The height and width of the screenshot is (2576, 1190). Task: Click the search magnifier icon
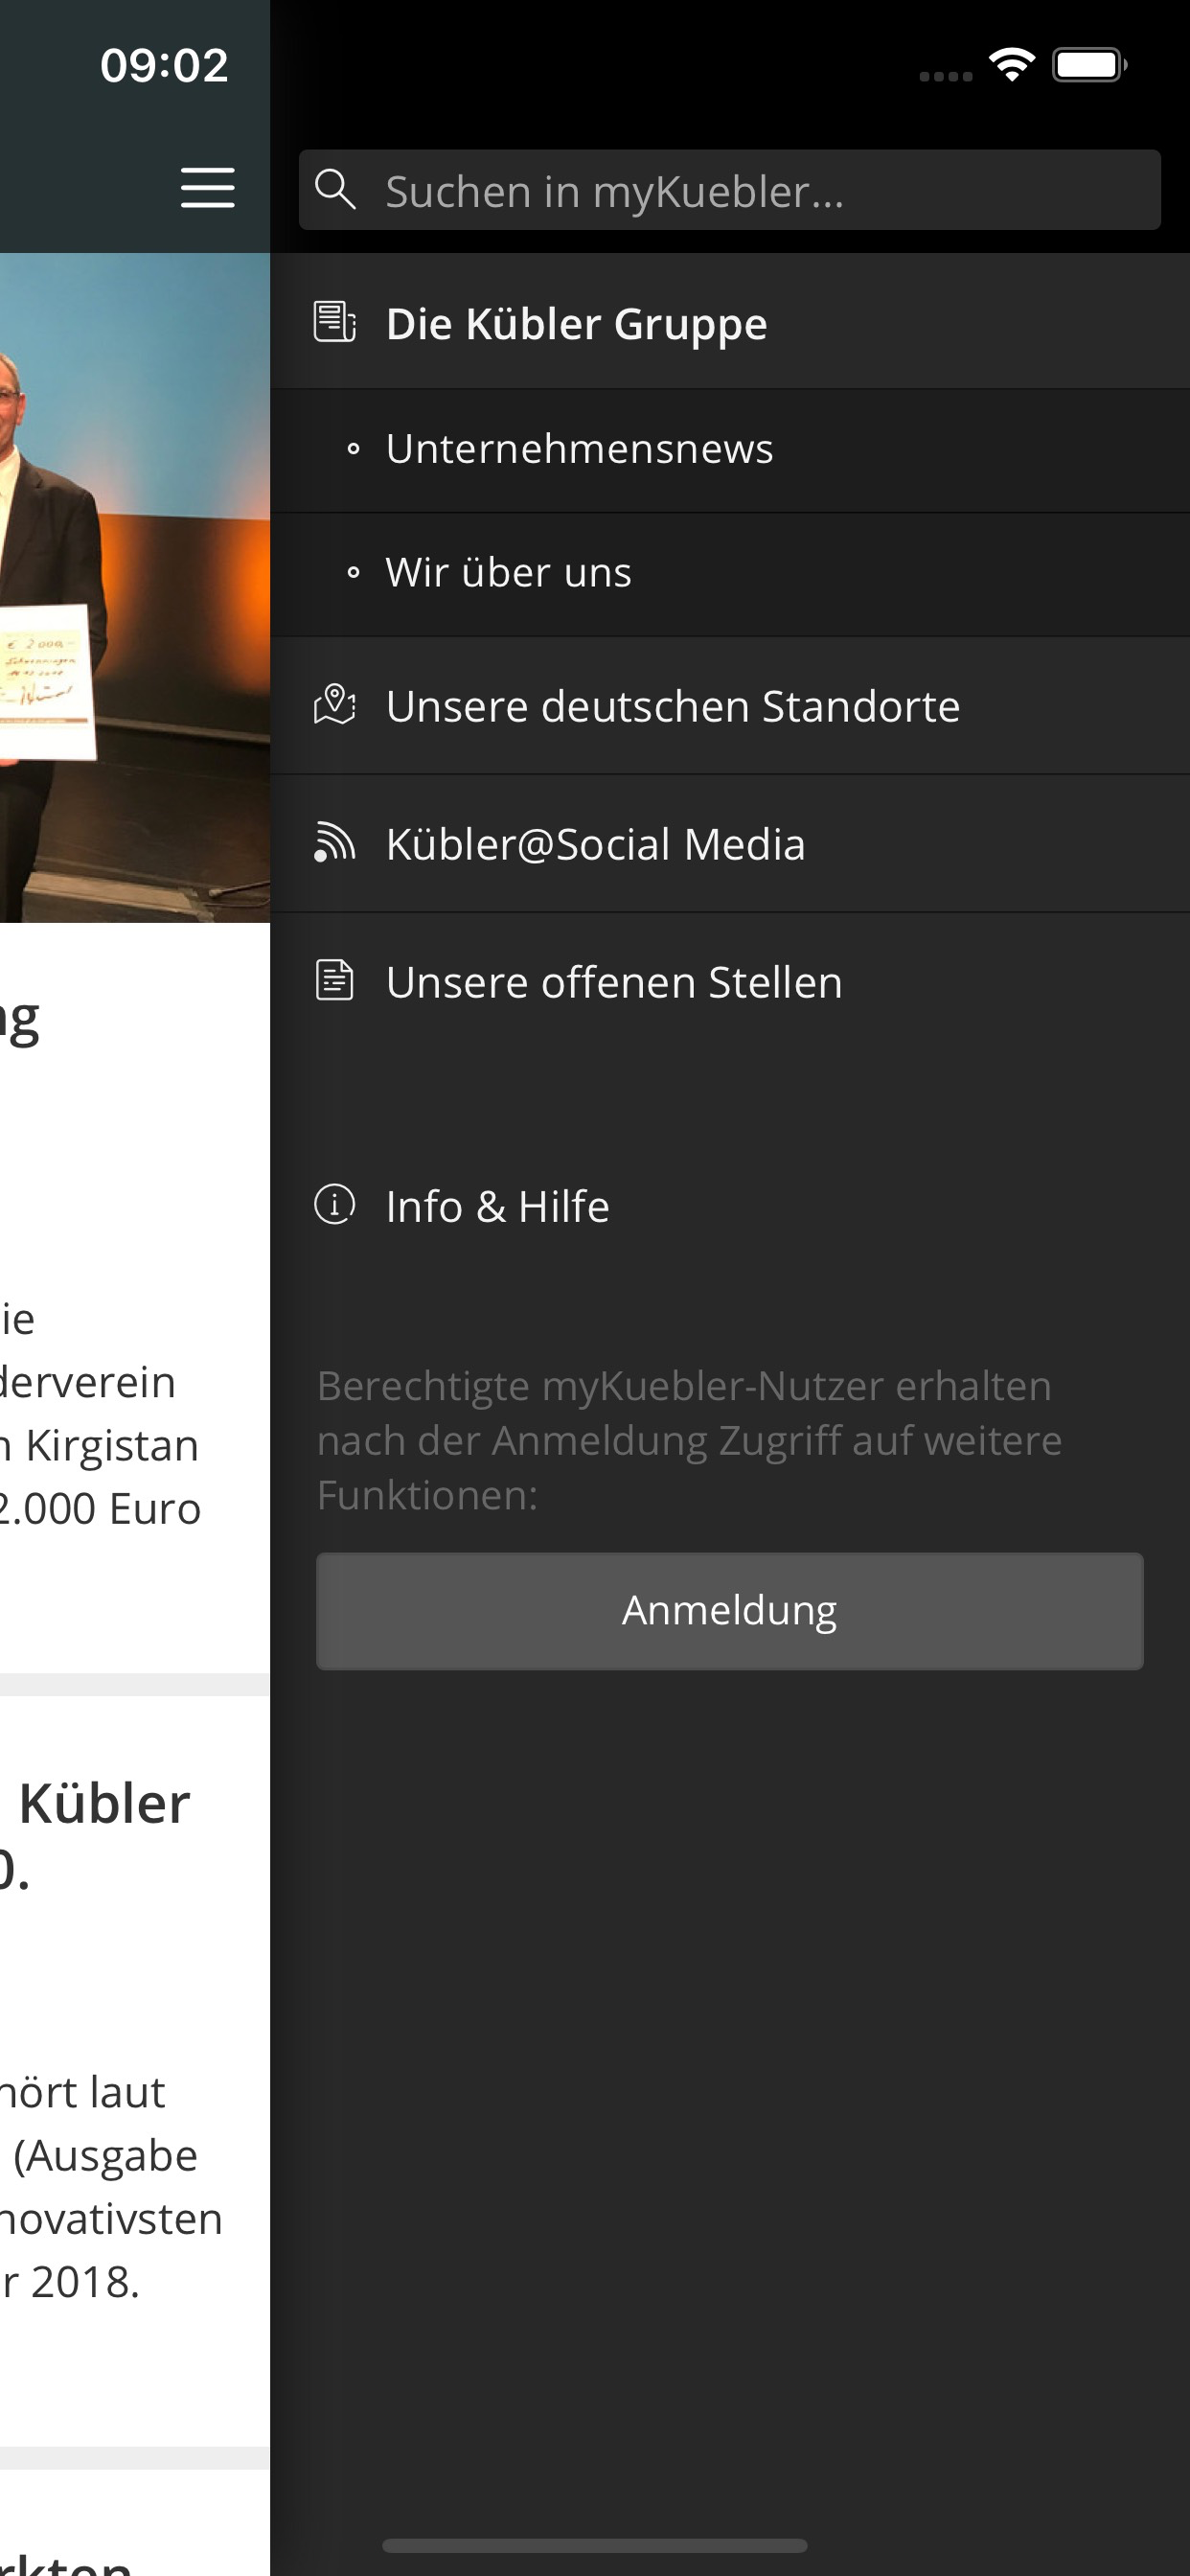(x=335, y=189)
